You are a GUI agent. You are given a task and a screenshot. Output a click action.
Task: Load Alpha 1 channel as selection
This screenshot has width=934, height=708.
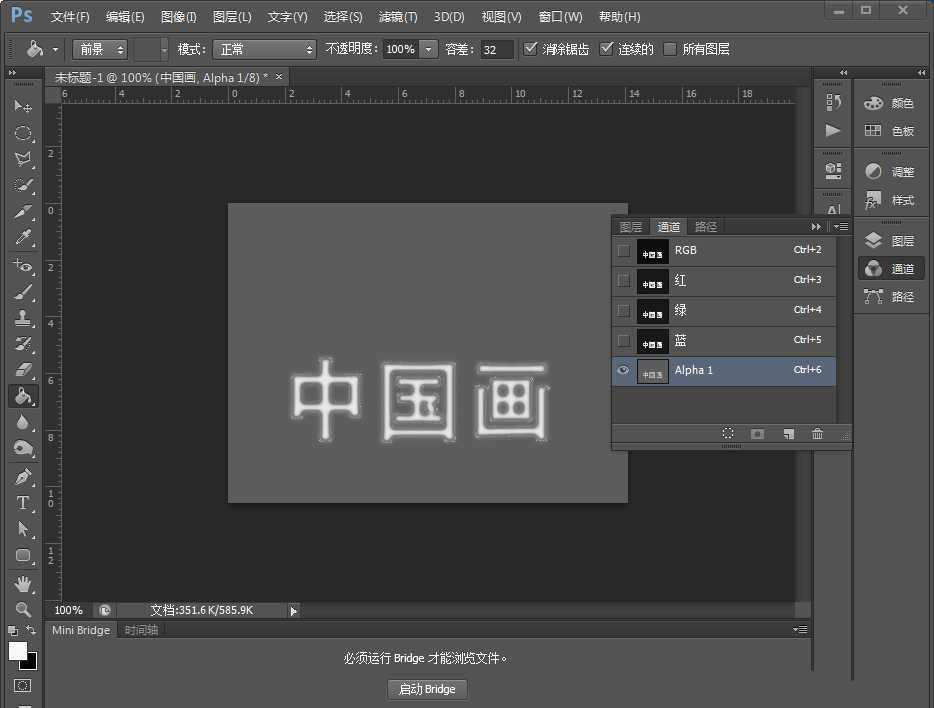coord(727,433)
